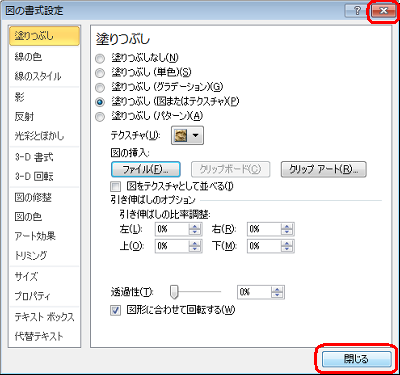Click the 右(R) offset input field
Viewport: 400px width, 375px height.
pyautogui.click(x=264, y=229)
